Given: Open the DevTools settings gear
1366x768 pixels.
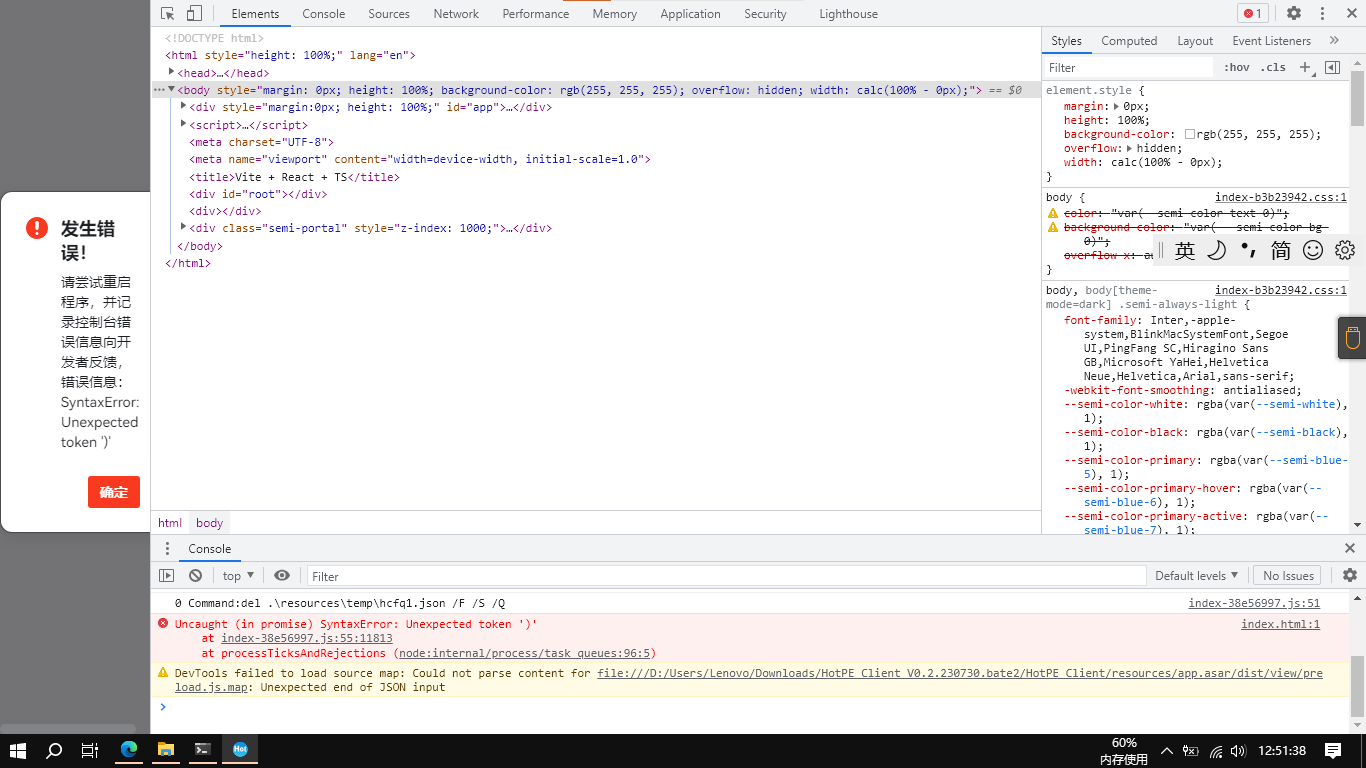Looking at the screenshot, I should (1293, 13).
